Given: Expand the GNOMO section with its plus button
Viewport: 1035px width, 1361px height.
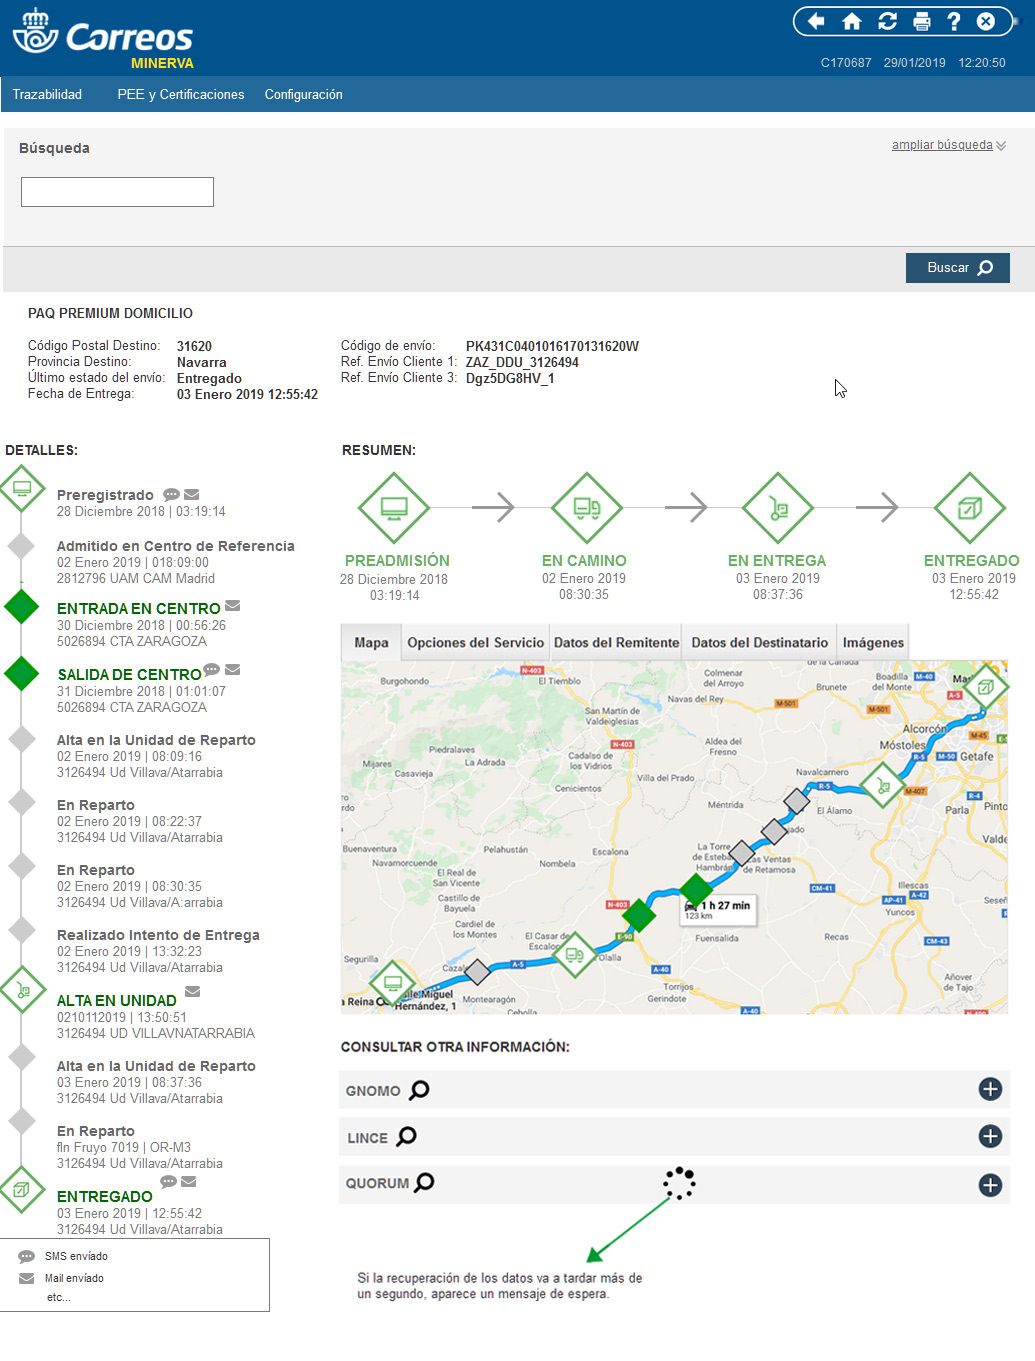Looking at the screenshot, I should pos(991,1090).
